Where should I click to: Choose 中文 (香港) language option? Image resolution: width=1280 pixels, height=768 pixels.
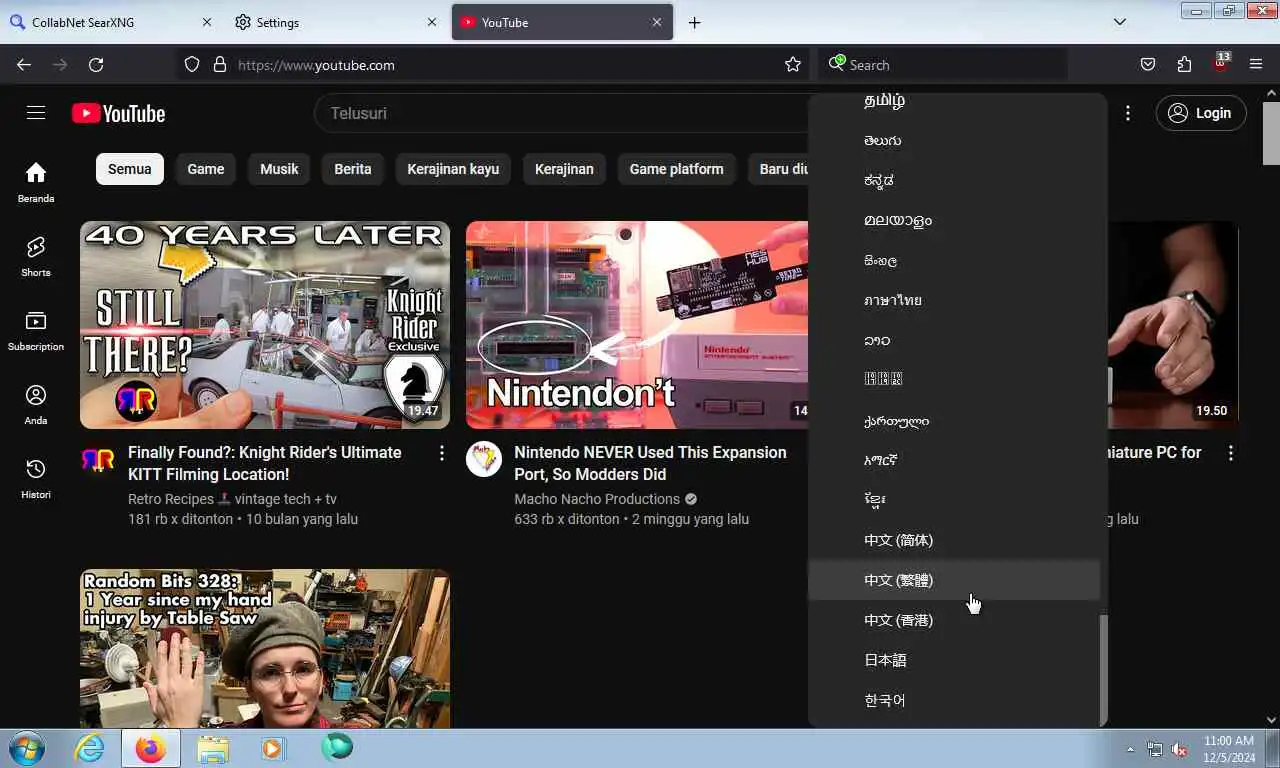pyautogui.click(x=954, y=620)
